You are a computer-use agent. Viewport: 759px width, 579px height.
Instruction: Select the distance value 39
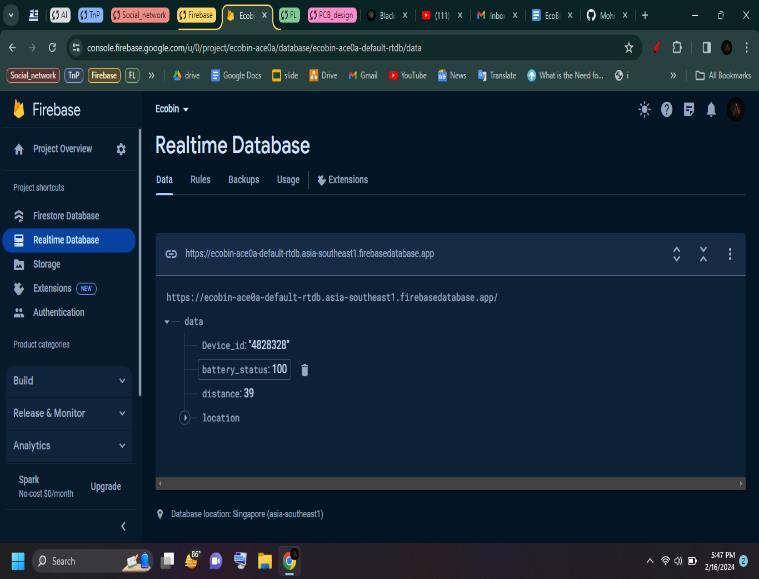pos(248,393)
